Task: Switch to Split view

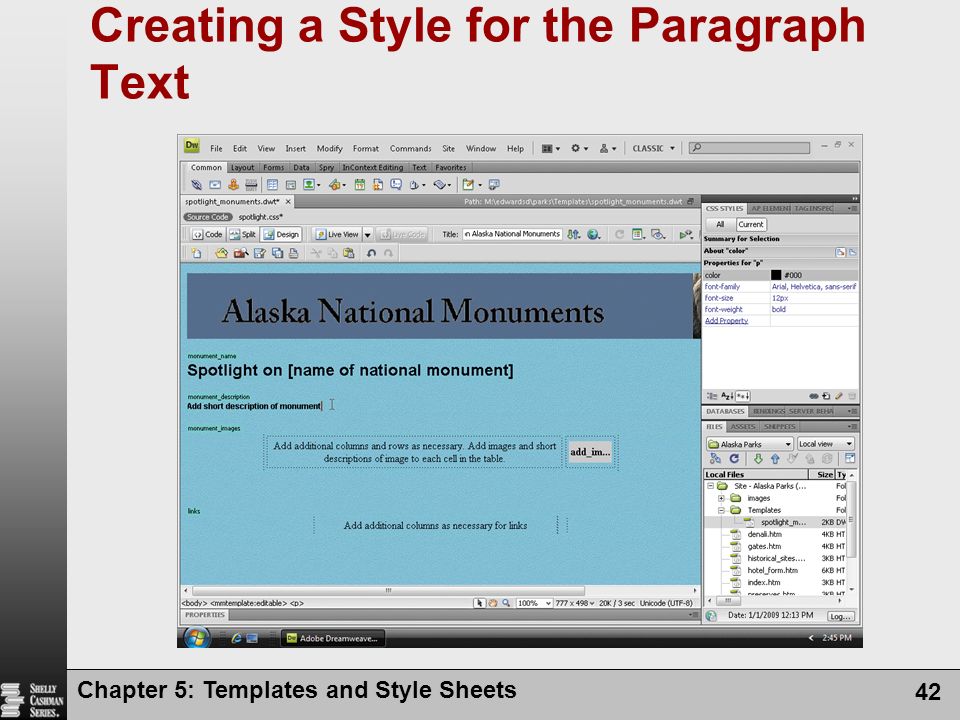Action: coord(242,234)
